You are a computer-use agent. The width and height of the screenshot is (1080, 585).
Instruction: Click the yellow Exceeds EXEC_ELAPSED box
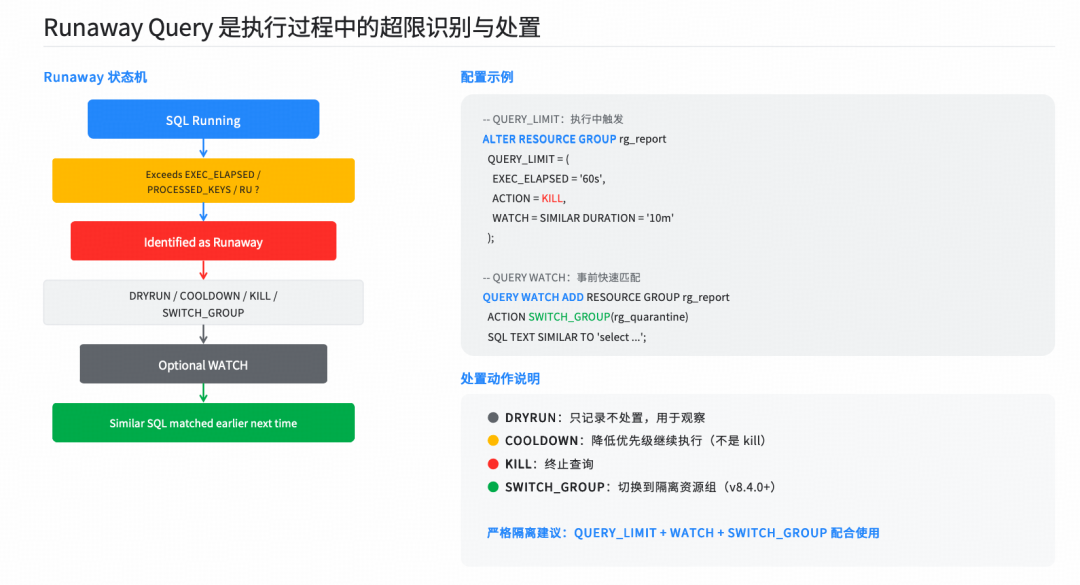[203, 181]
